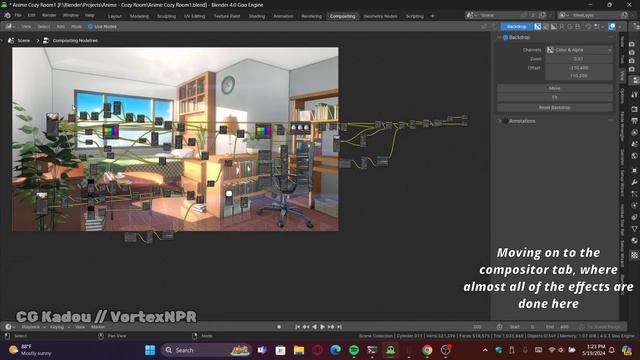Switch to the Layout workspace tab
The height and width of the screenshot is (360, 640).
coord(115,16)
